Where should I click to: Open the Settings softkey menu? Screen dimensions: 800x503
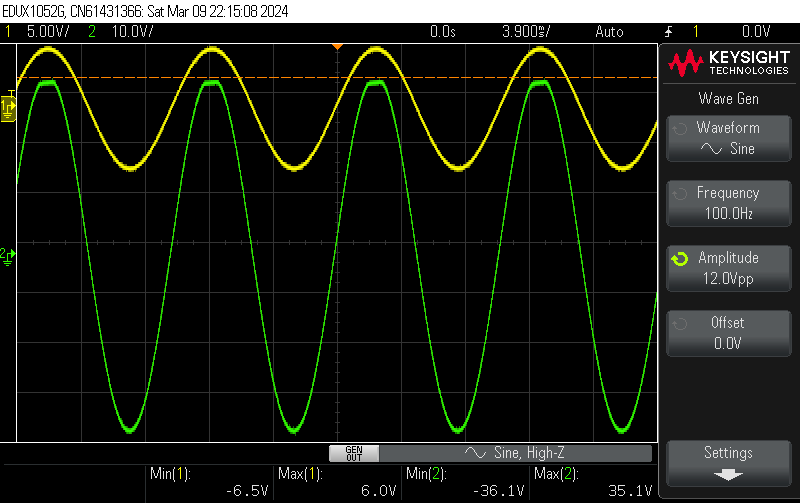click(729, 464)
